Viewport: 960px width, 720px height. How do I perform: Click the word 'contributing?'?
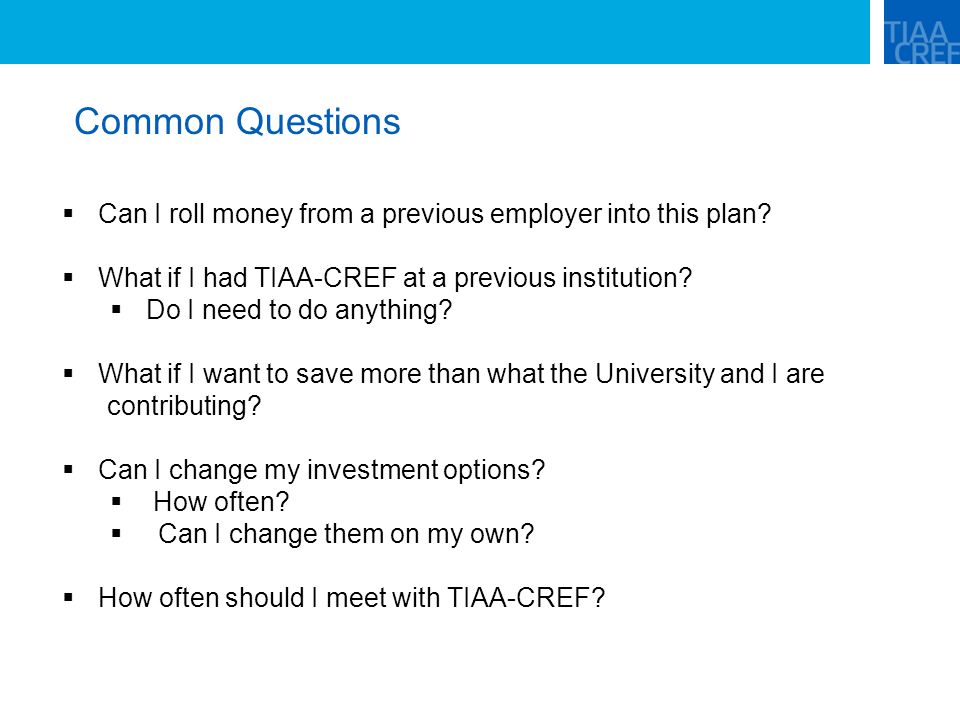184,406
